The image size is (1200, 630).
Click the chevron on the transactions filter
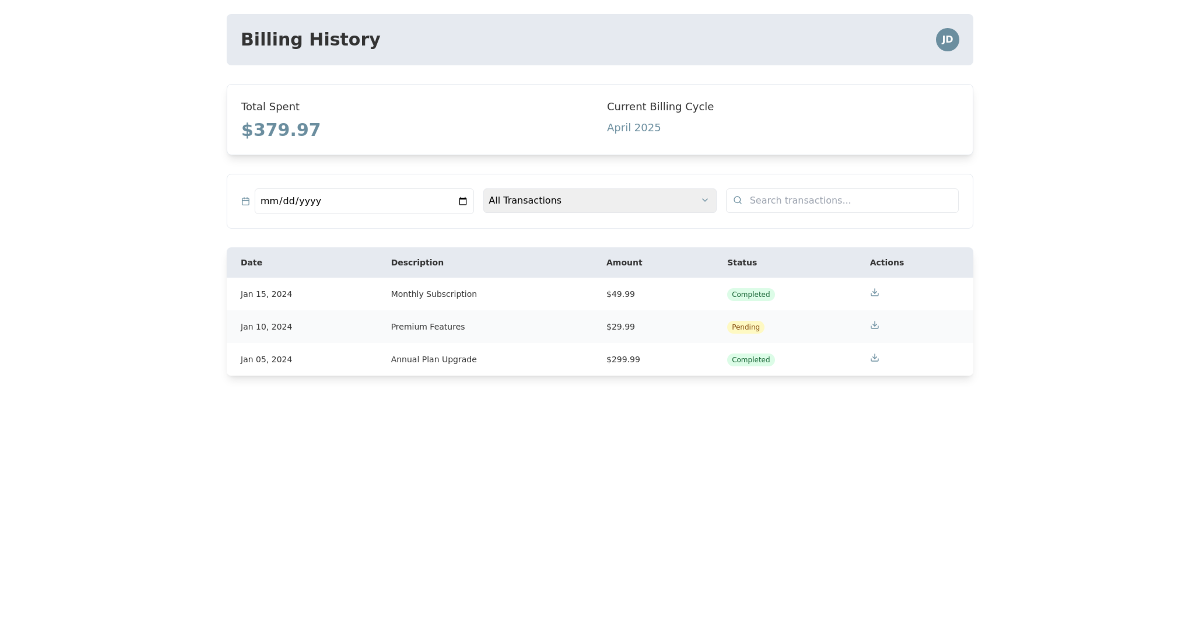[704, 200]
